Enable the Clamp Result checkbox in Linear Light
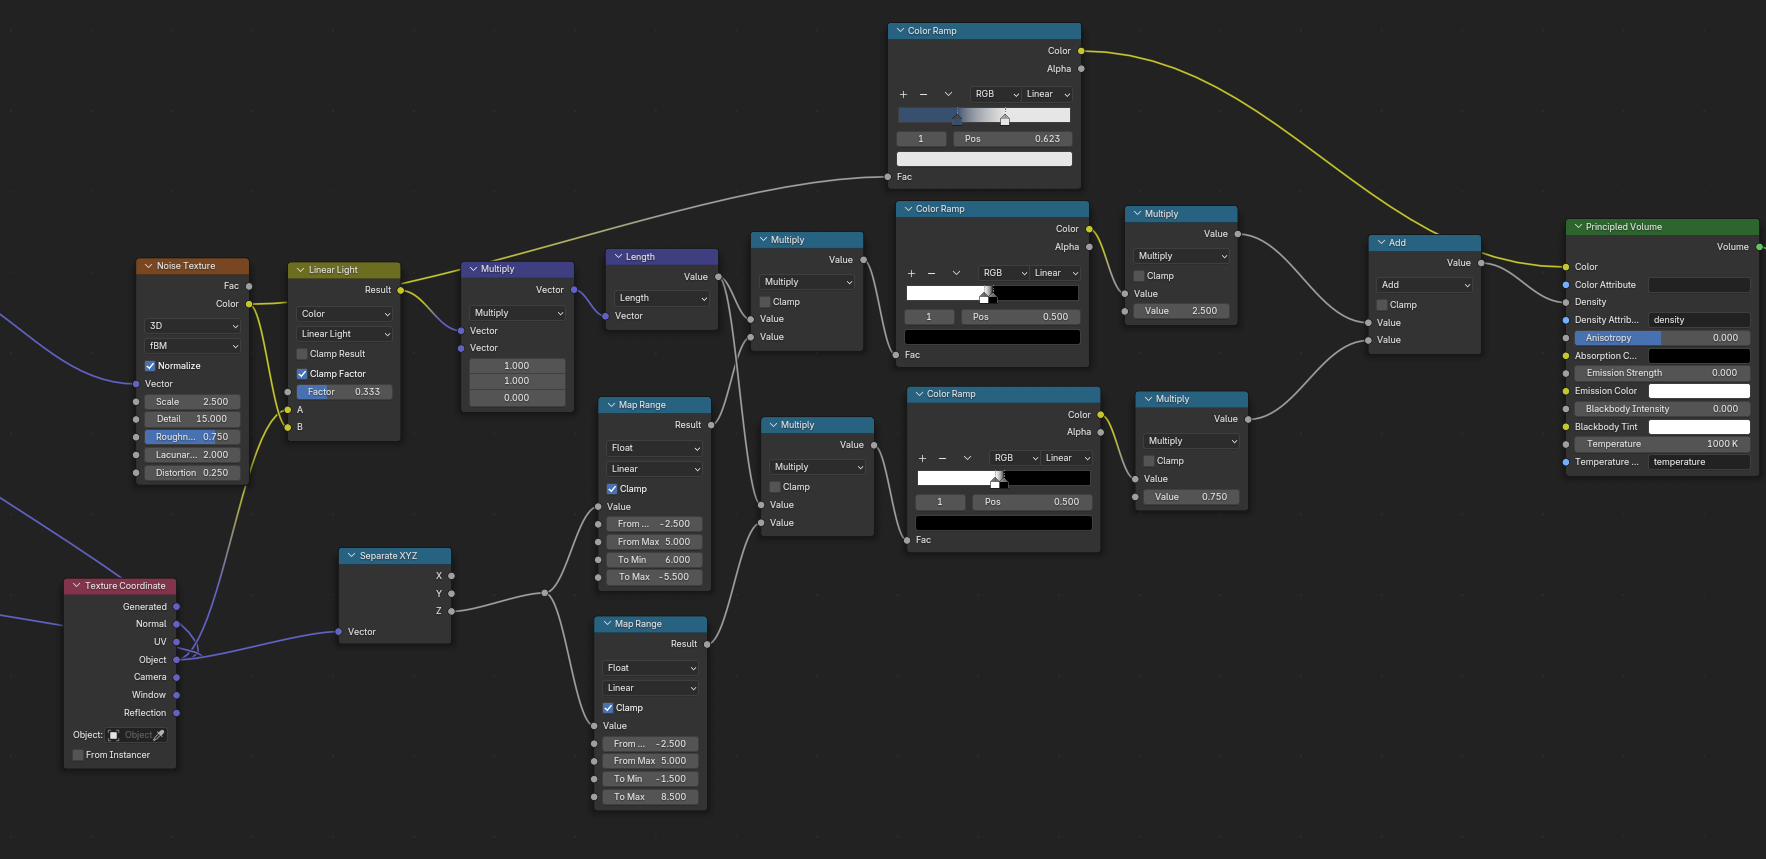This screenshot has height=859, width=1766. (302, 354)
